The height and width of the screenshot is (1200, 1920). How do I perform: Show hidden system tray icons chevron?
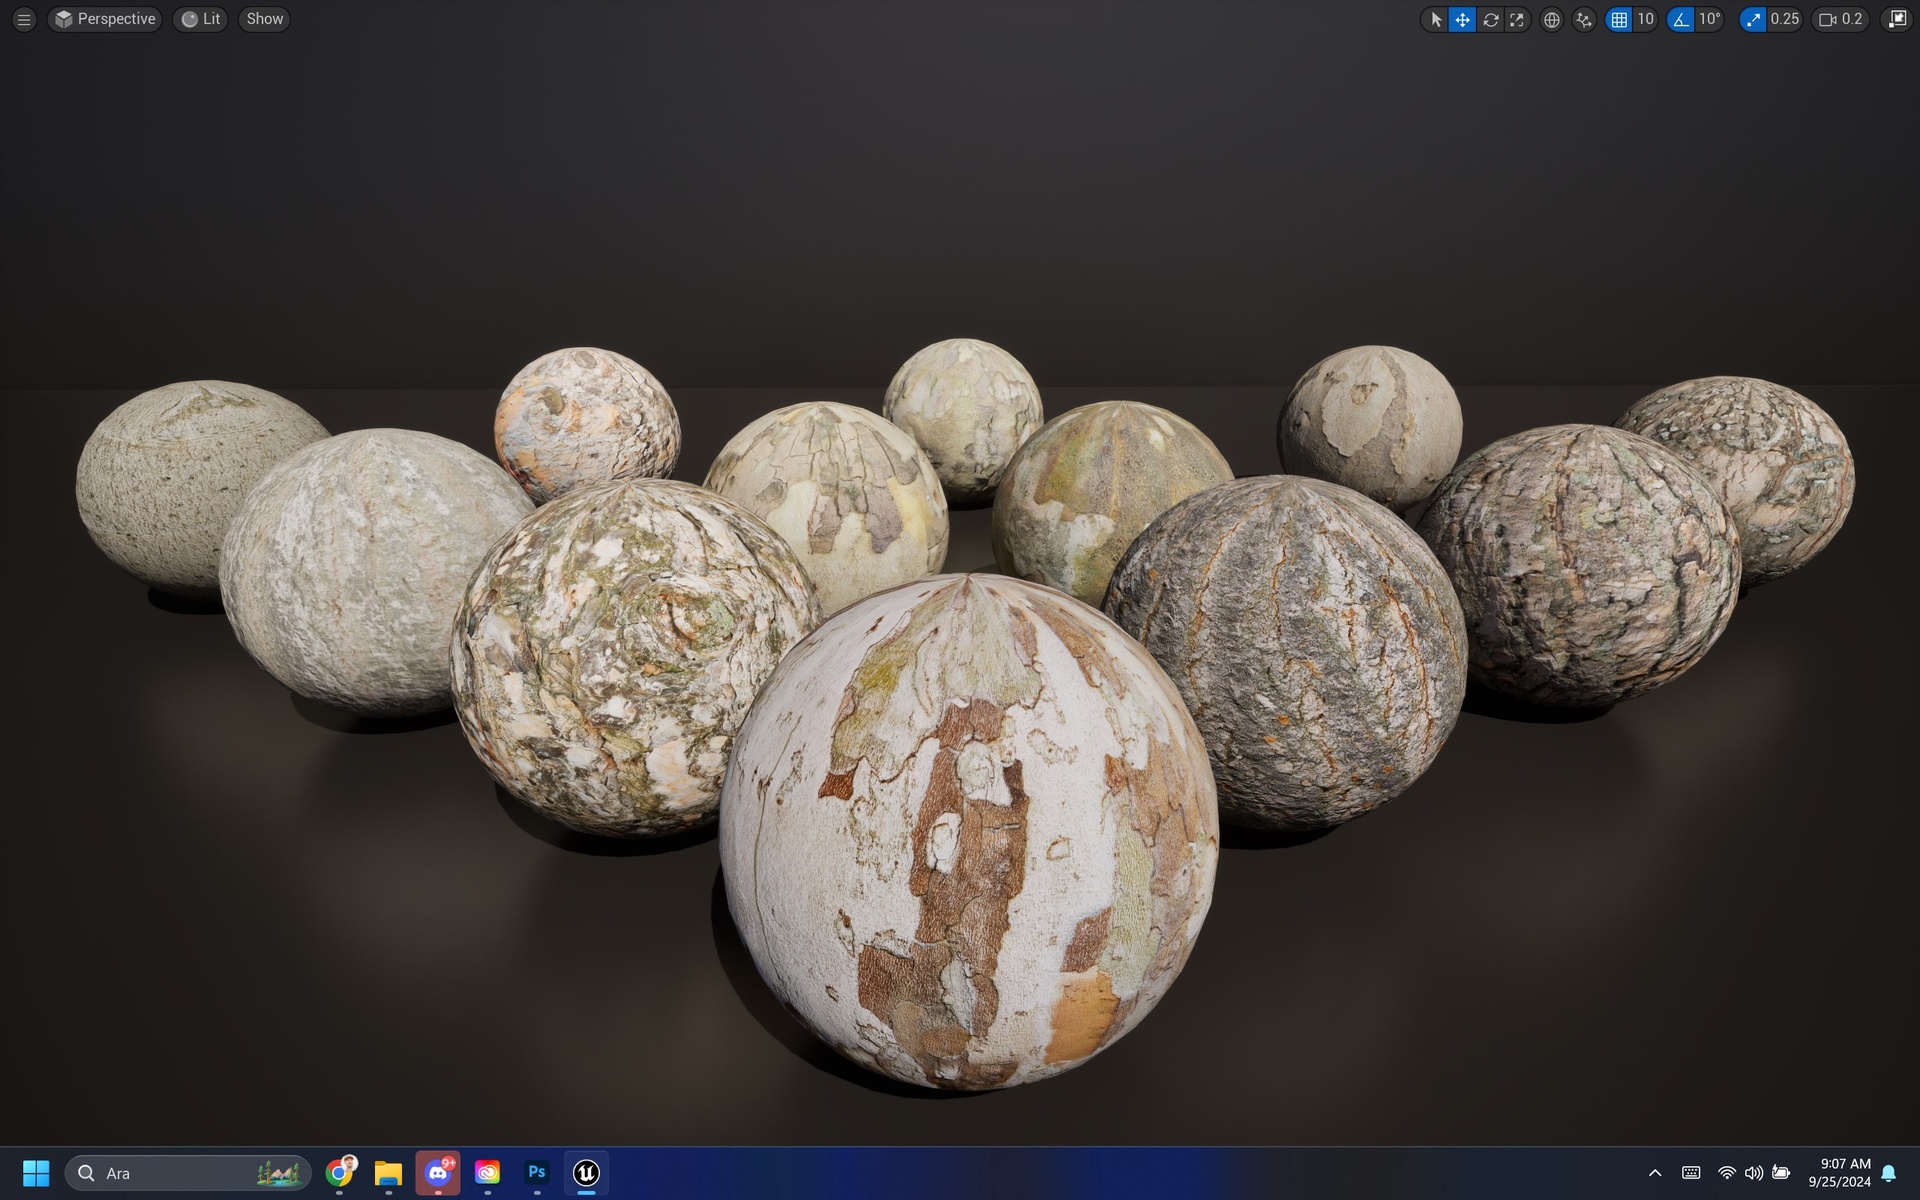1655,1173
